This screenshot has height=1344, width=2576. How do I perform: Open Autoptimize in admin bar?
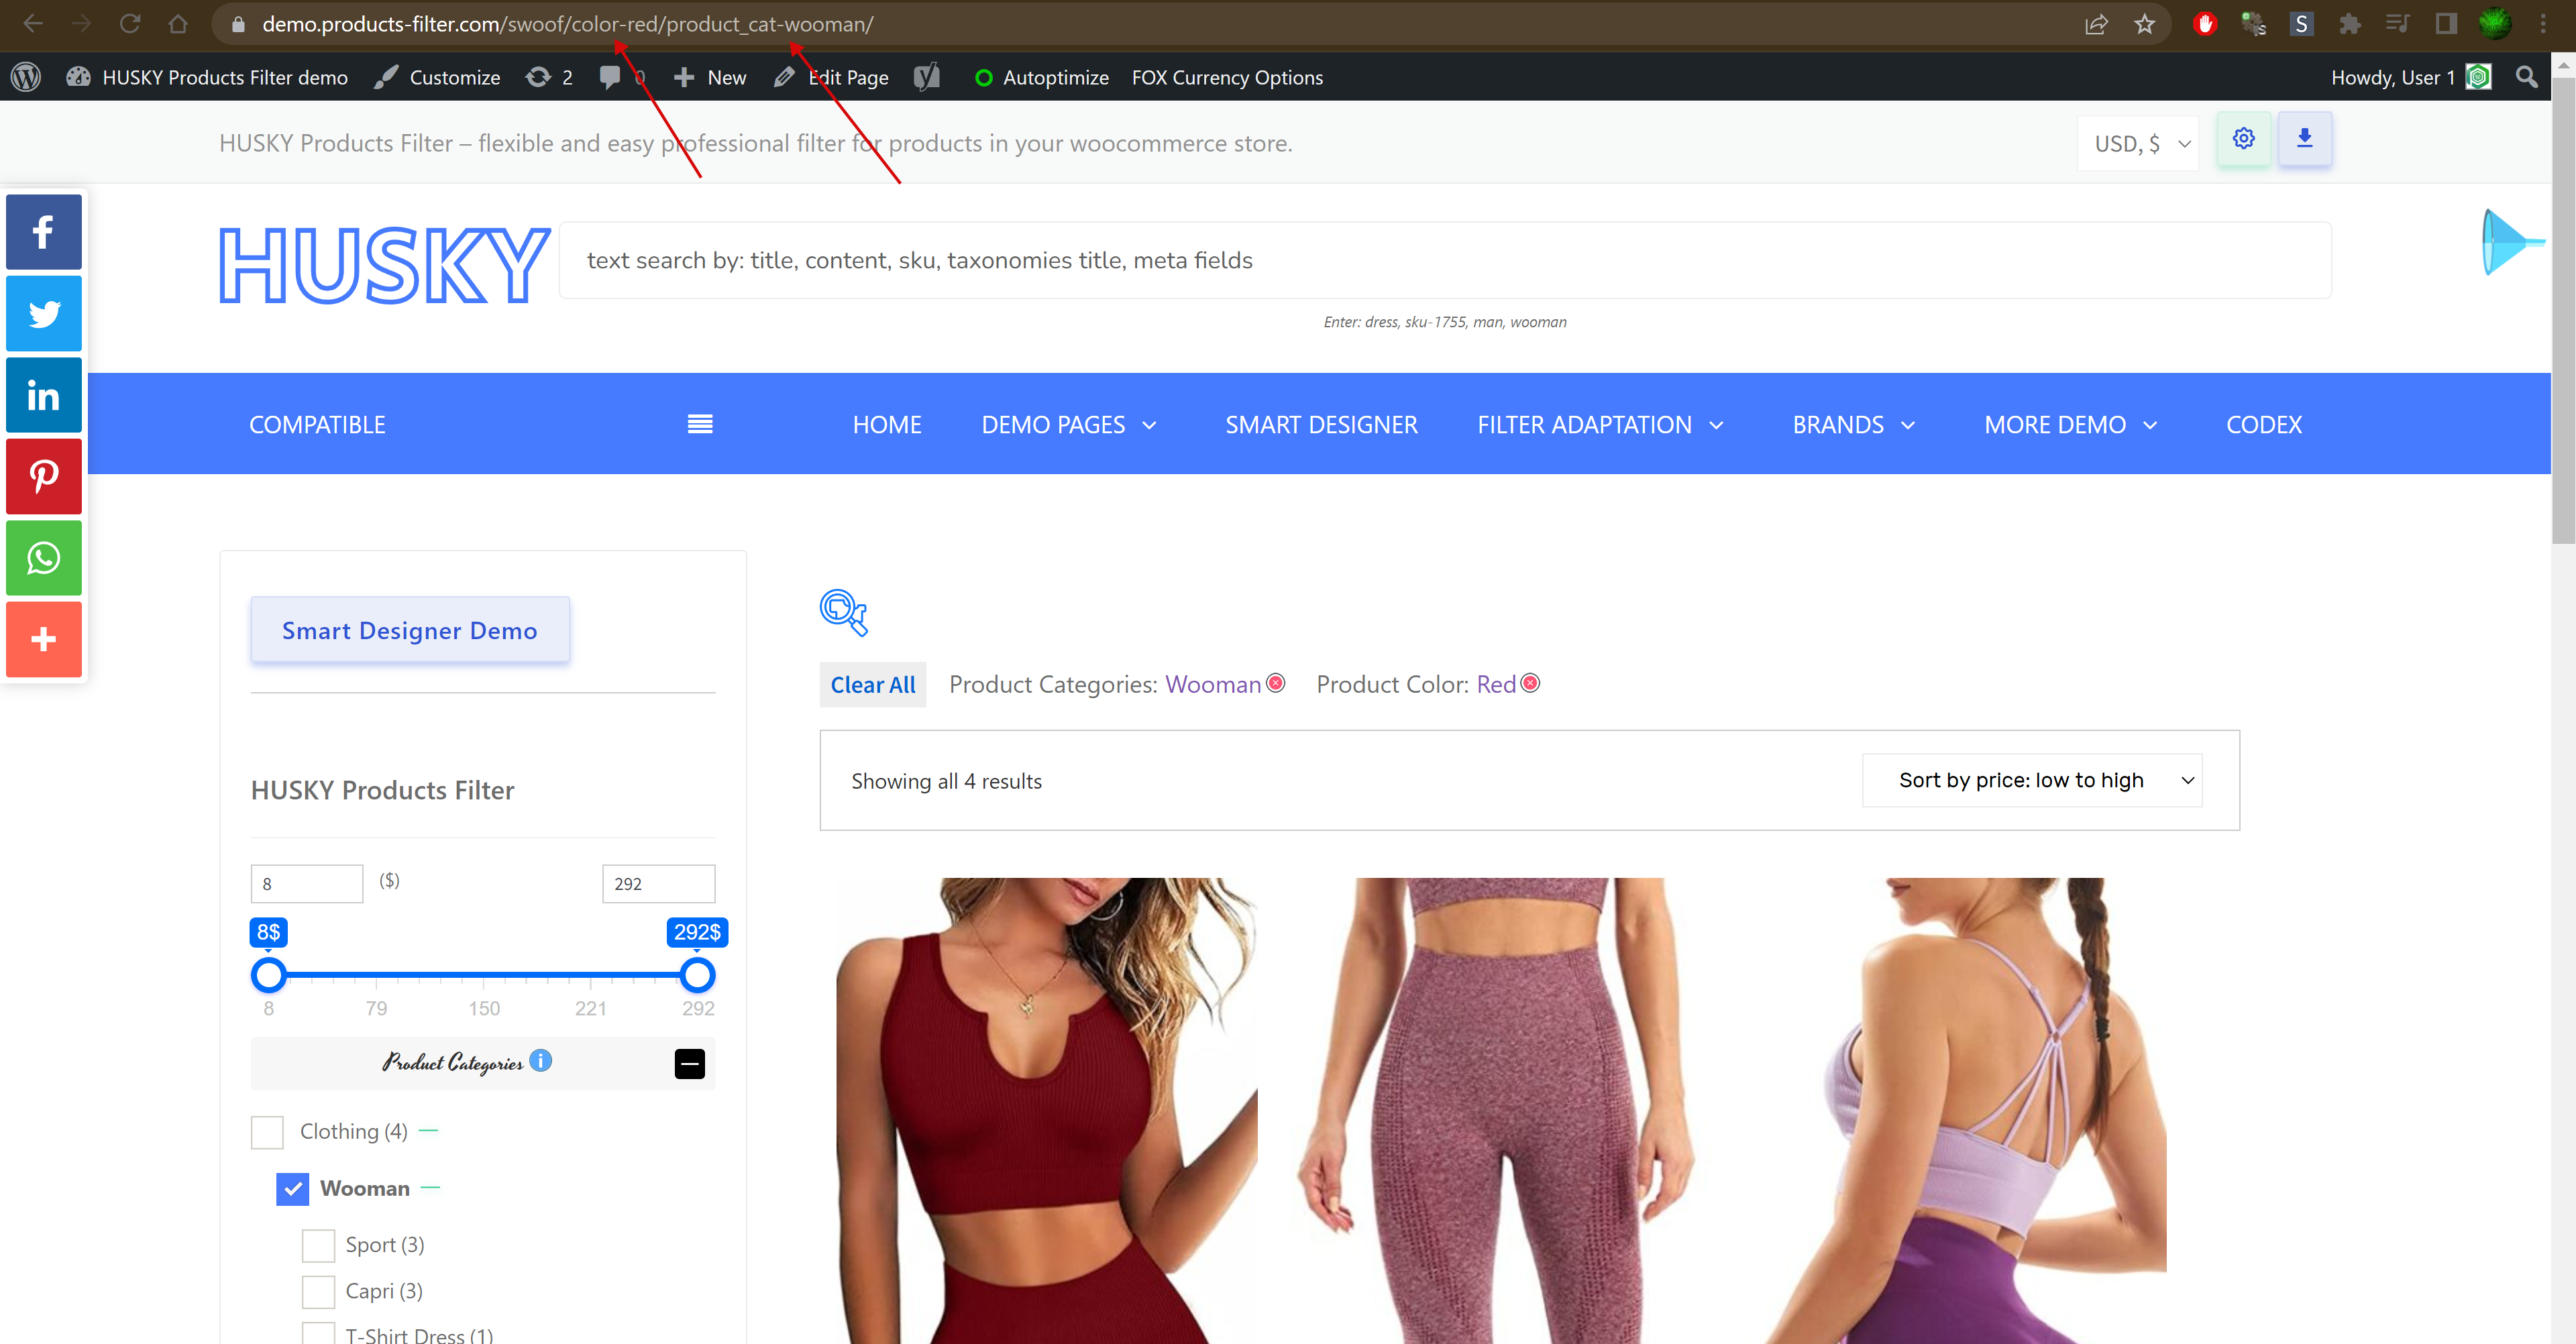point(1042,77)
